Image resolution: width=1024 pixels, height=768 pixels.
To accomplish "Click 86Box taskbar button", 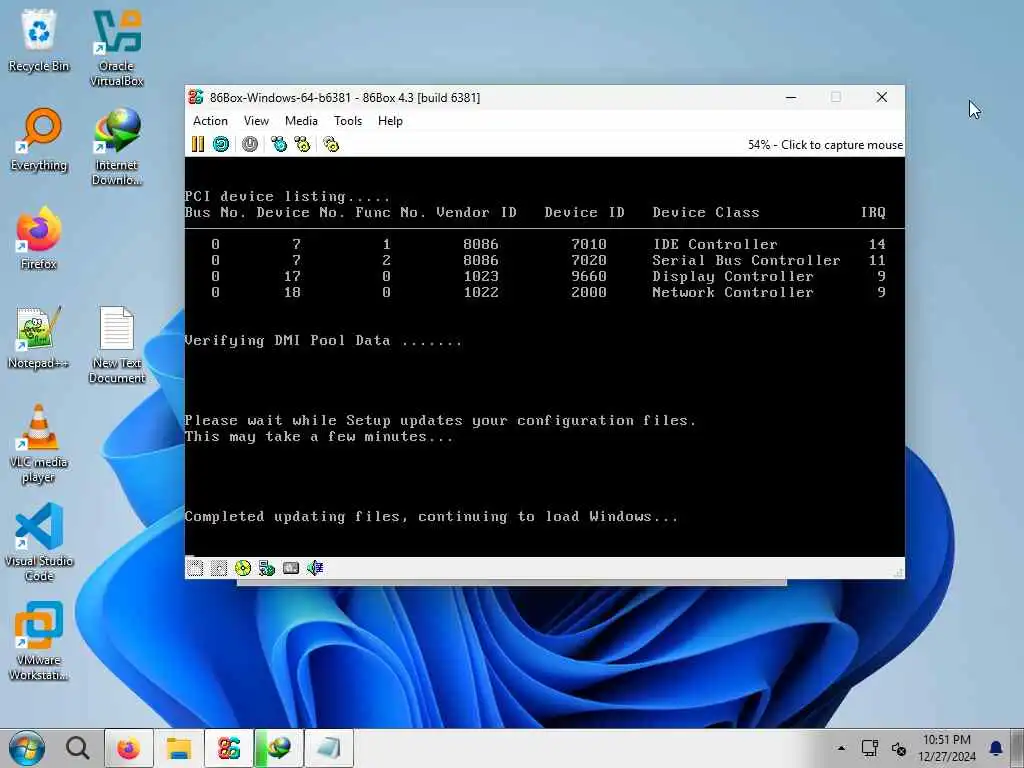I will tap(229, 748).
